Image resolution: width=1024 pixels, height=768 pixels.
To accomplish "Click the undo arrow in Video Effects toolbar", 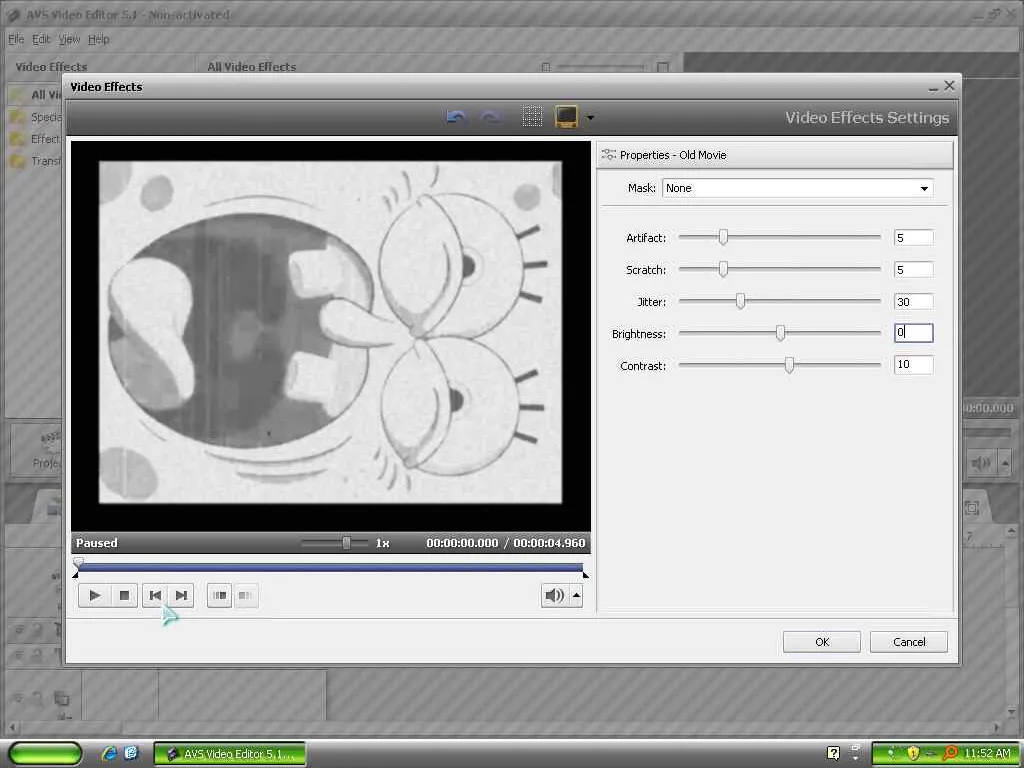I will (456, 118).
